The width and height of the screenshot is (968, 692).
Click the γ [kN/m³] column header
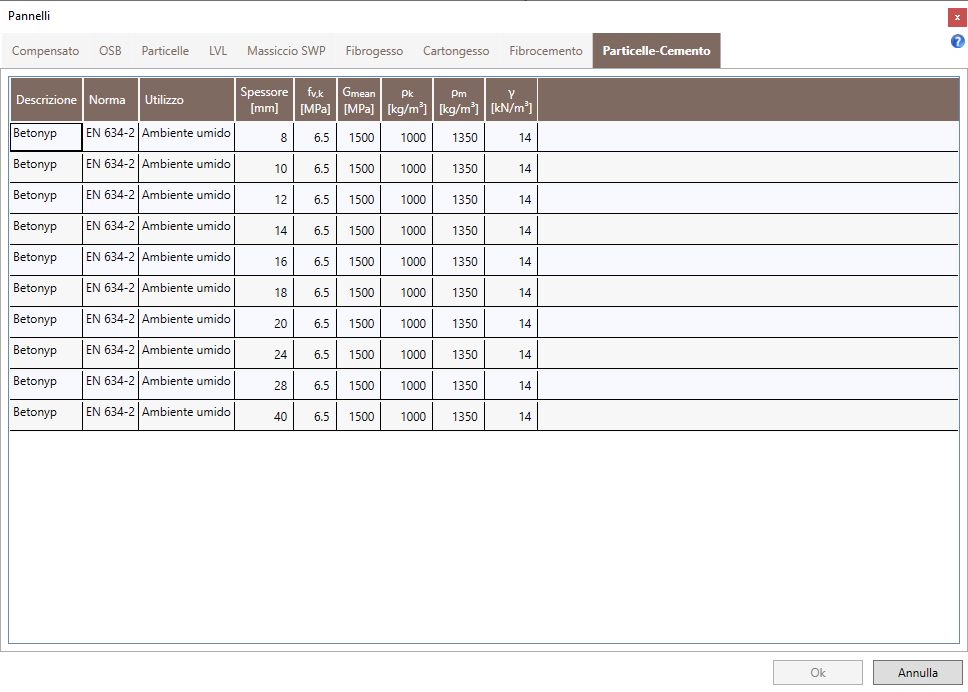tap(511, 99)
